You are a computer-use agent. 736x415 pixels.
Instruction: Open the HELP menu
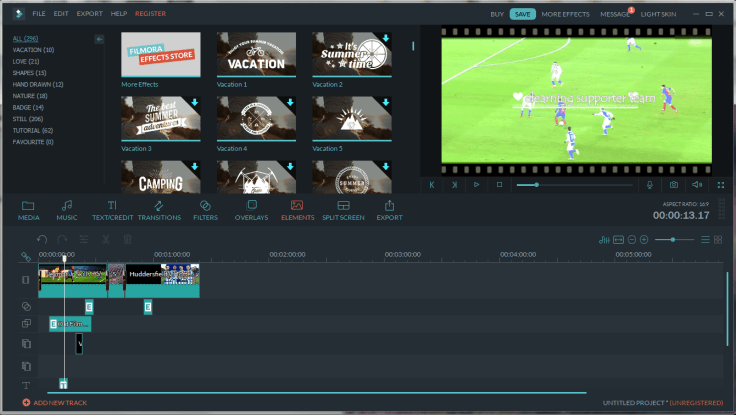(119, 14)
